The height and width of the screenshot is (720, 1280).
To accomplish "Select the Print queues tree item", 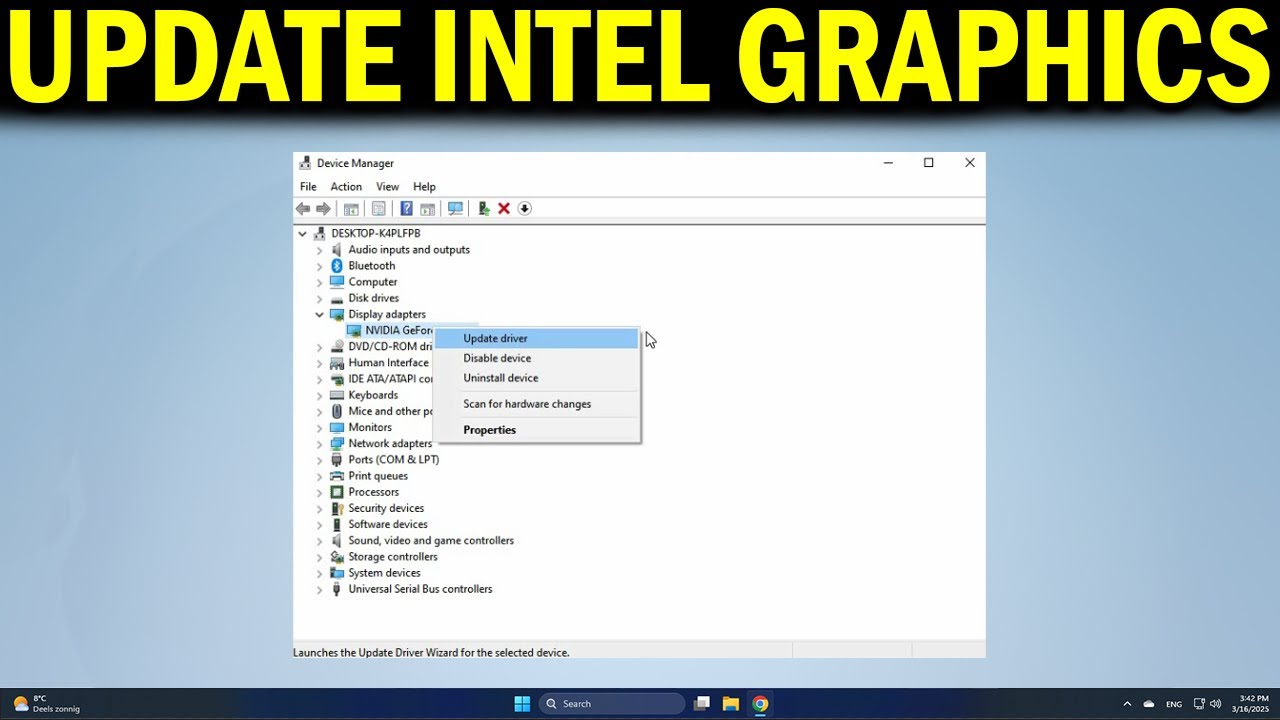I will [x=378, y=476].
